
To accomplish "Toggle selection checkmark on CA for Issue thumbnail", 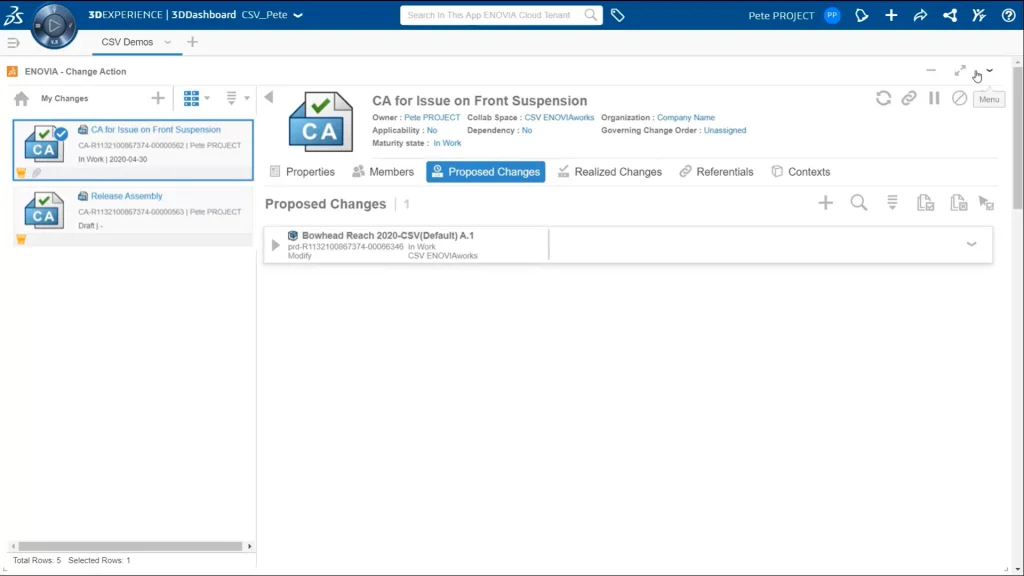I will pyautogui.click(x=61, y=134).
